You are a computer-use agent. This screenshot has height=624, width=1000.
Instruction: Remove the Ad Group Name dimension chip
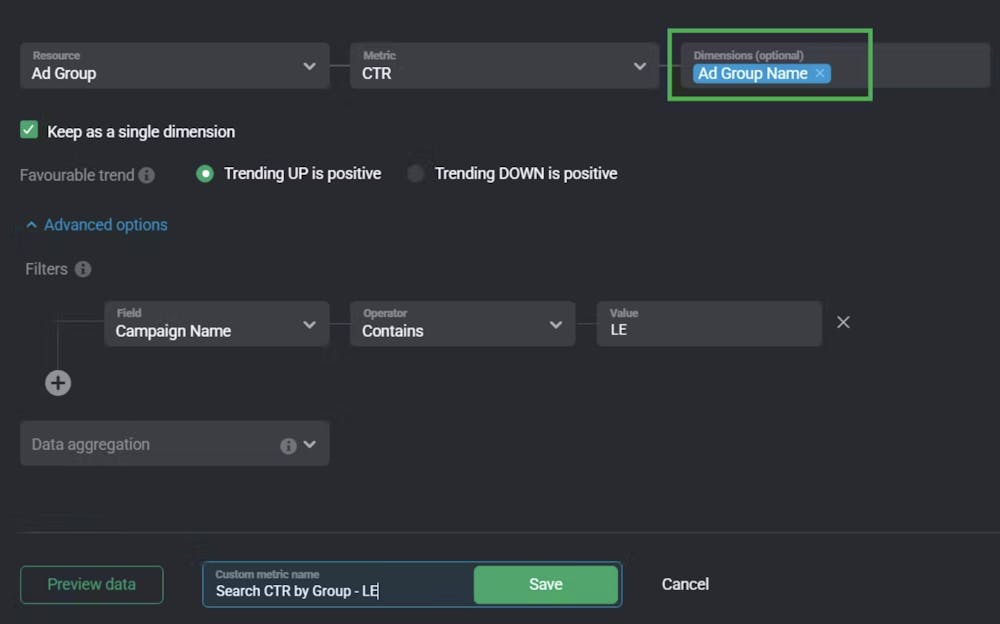pyautogui.click(x=819, y=73)
